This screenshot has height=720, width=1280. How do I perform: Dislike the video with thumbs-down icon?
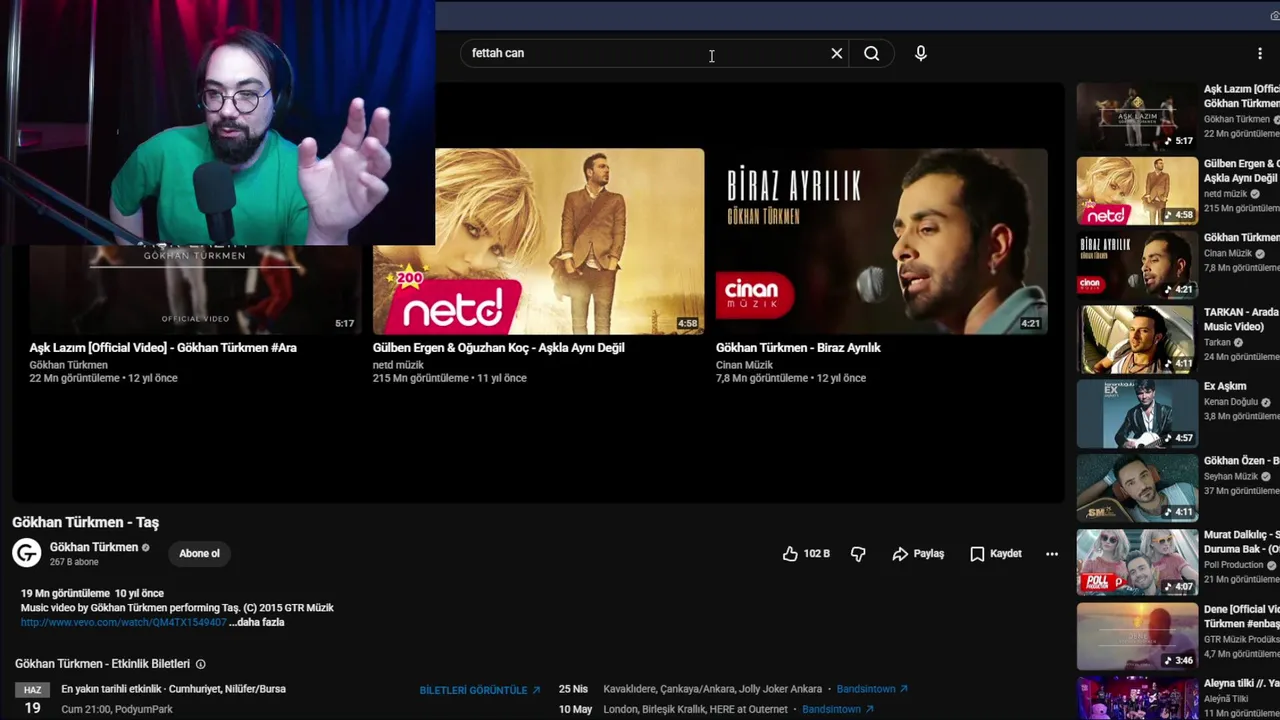tap(858, 554)
